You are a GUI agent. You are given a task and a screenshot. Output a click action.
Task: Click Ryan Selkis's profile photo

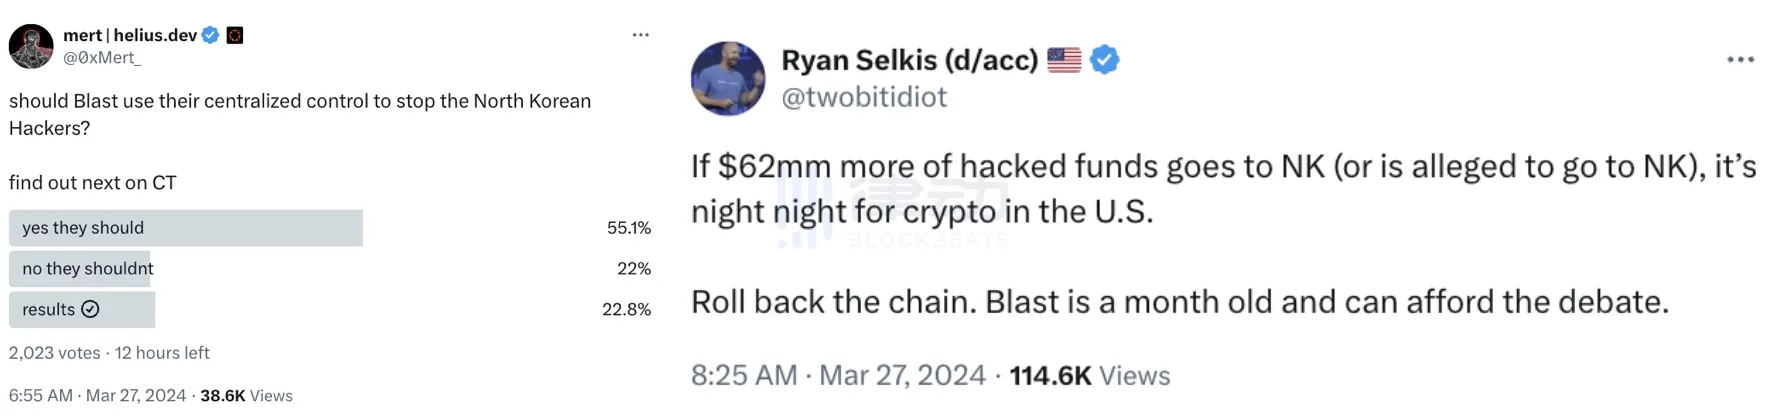(x=728, y=79)
